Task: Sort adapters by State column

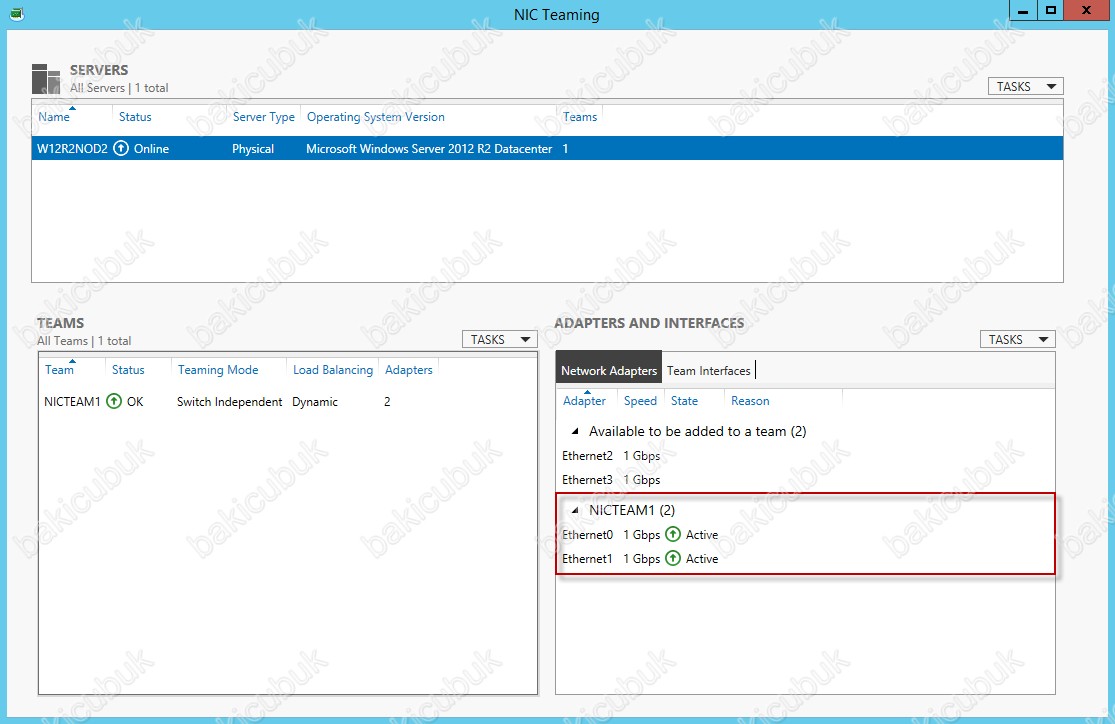Action: coord(684,400)
